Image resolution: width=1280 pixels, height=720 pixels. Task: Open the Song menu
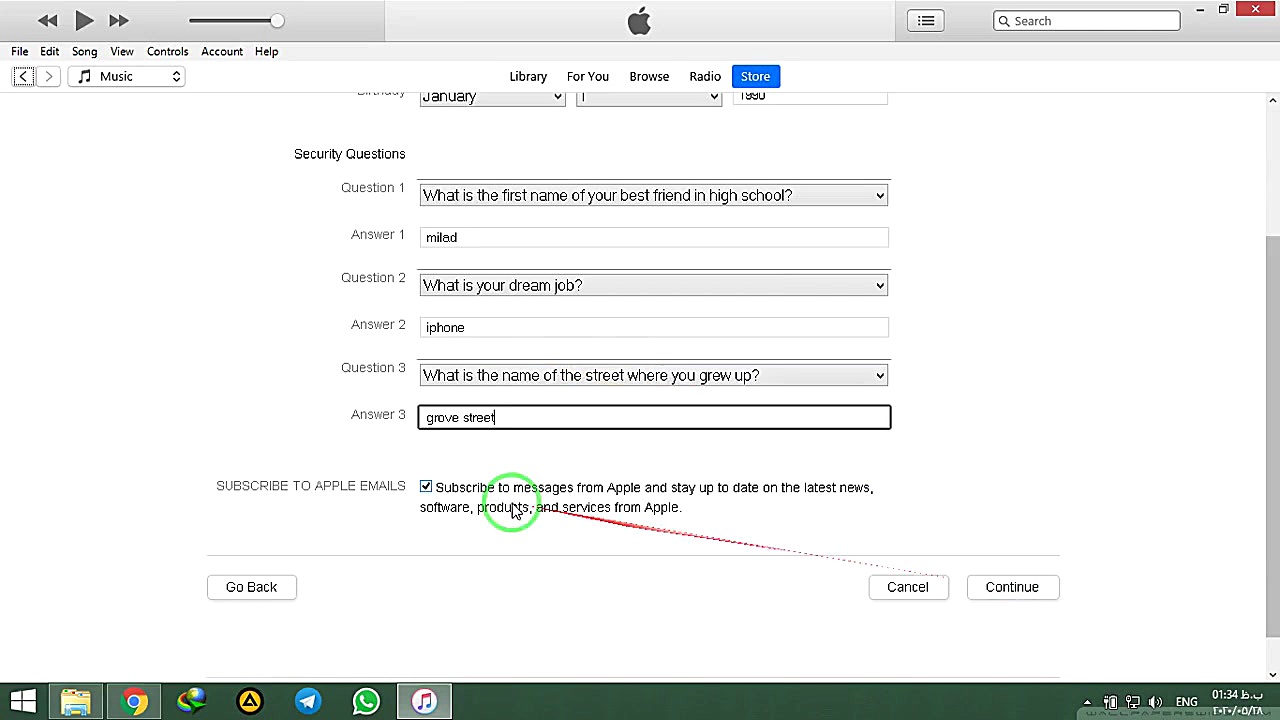pyautogui.click(x=84, y=51)
